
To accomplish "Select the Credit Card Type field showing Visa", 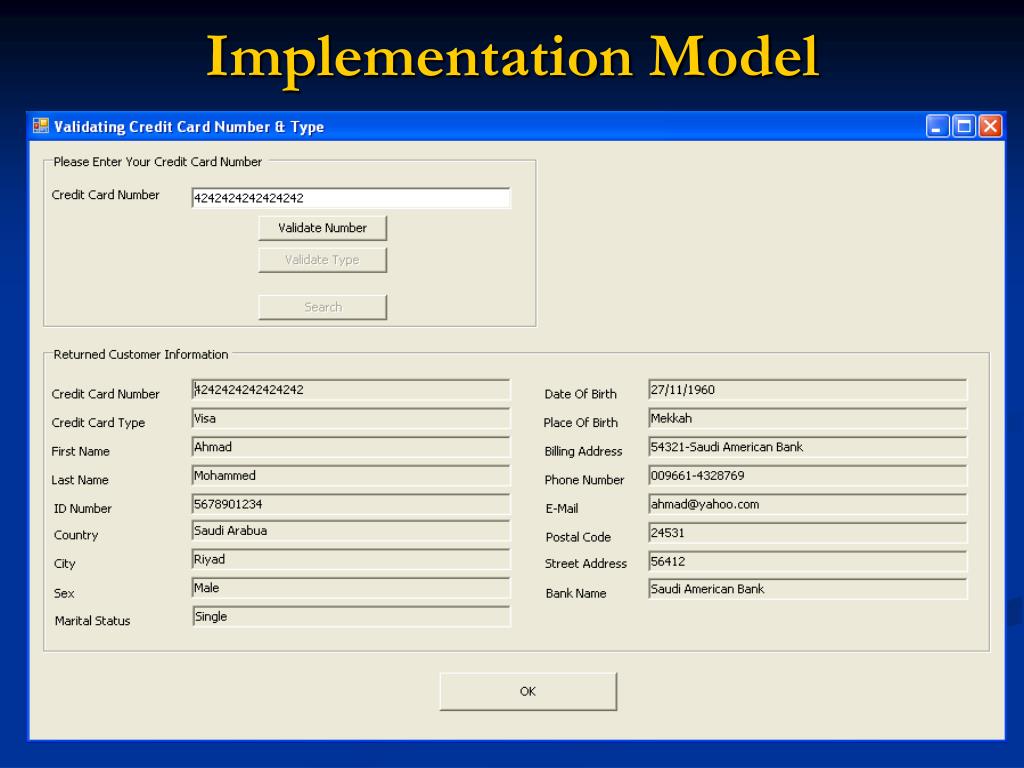I will [x=351, y=419].
